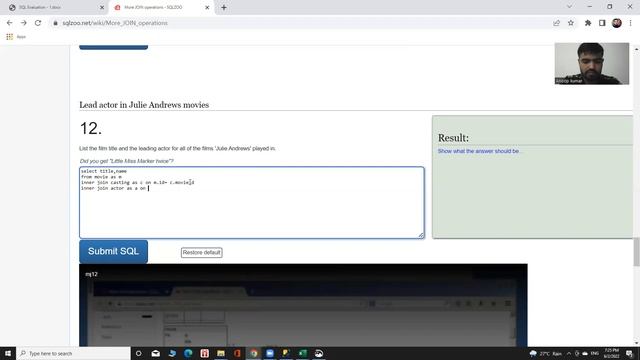640x360 pixels.
Task: Open a new browser tab
Action: (224, 7)
